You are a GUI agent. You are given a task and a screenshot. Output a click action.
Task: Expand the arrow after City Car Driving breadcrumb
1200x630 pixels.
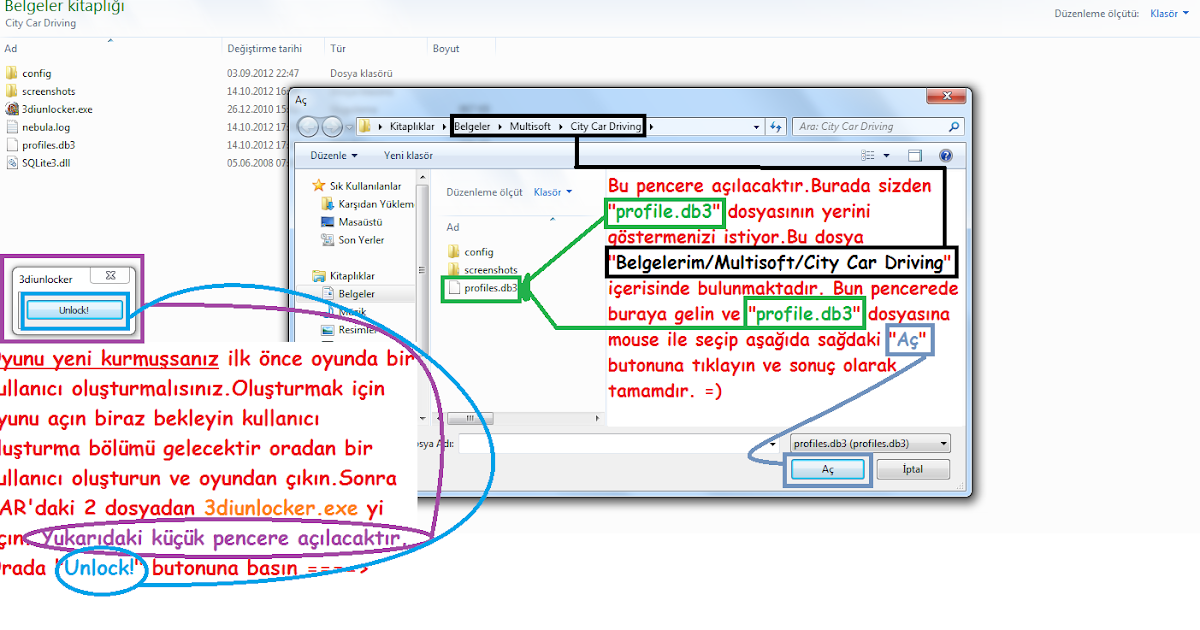[651, 127]
